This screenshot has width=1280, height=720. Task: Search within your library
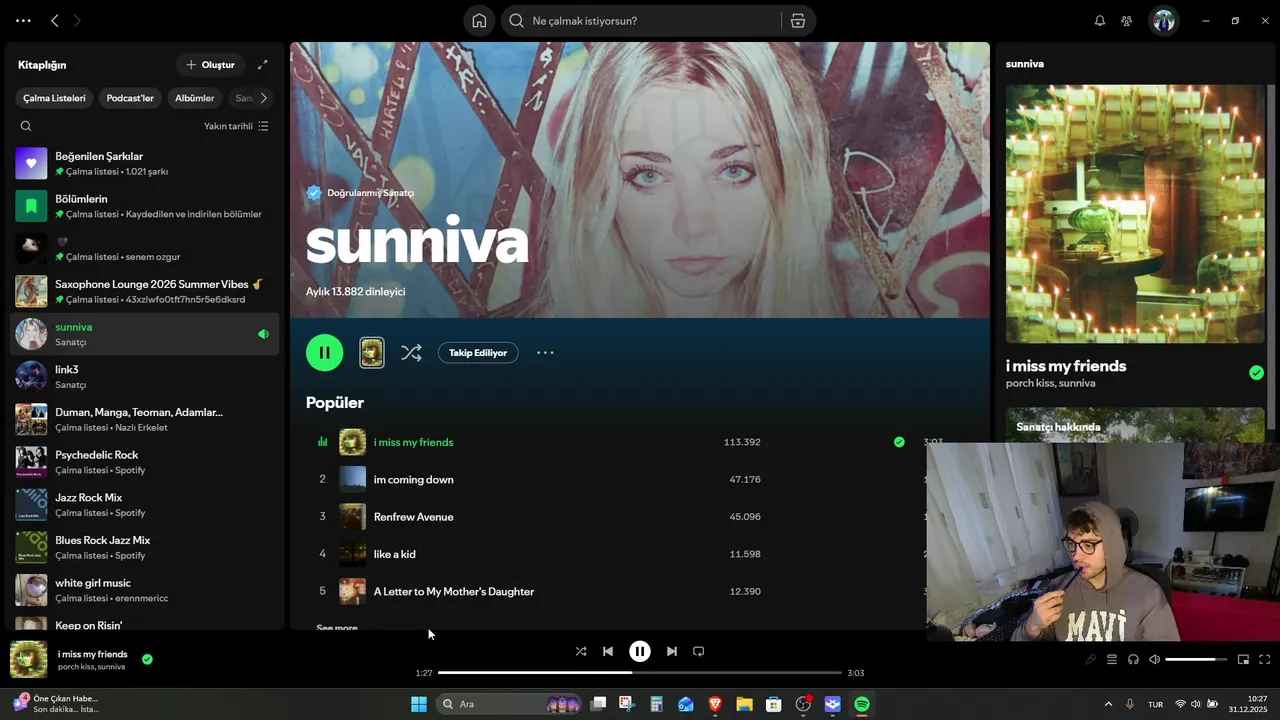26,126
